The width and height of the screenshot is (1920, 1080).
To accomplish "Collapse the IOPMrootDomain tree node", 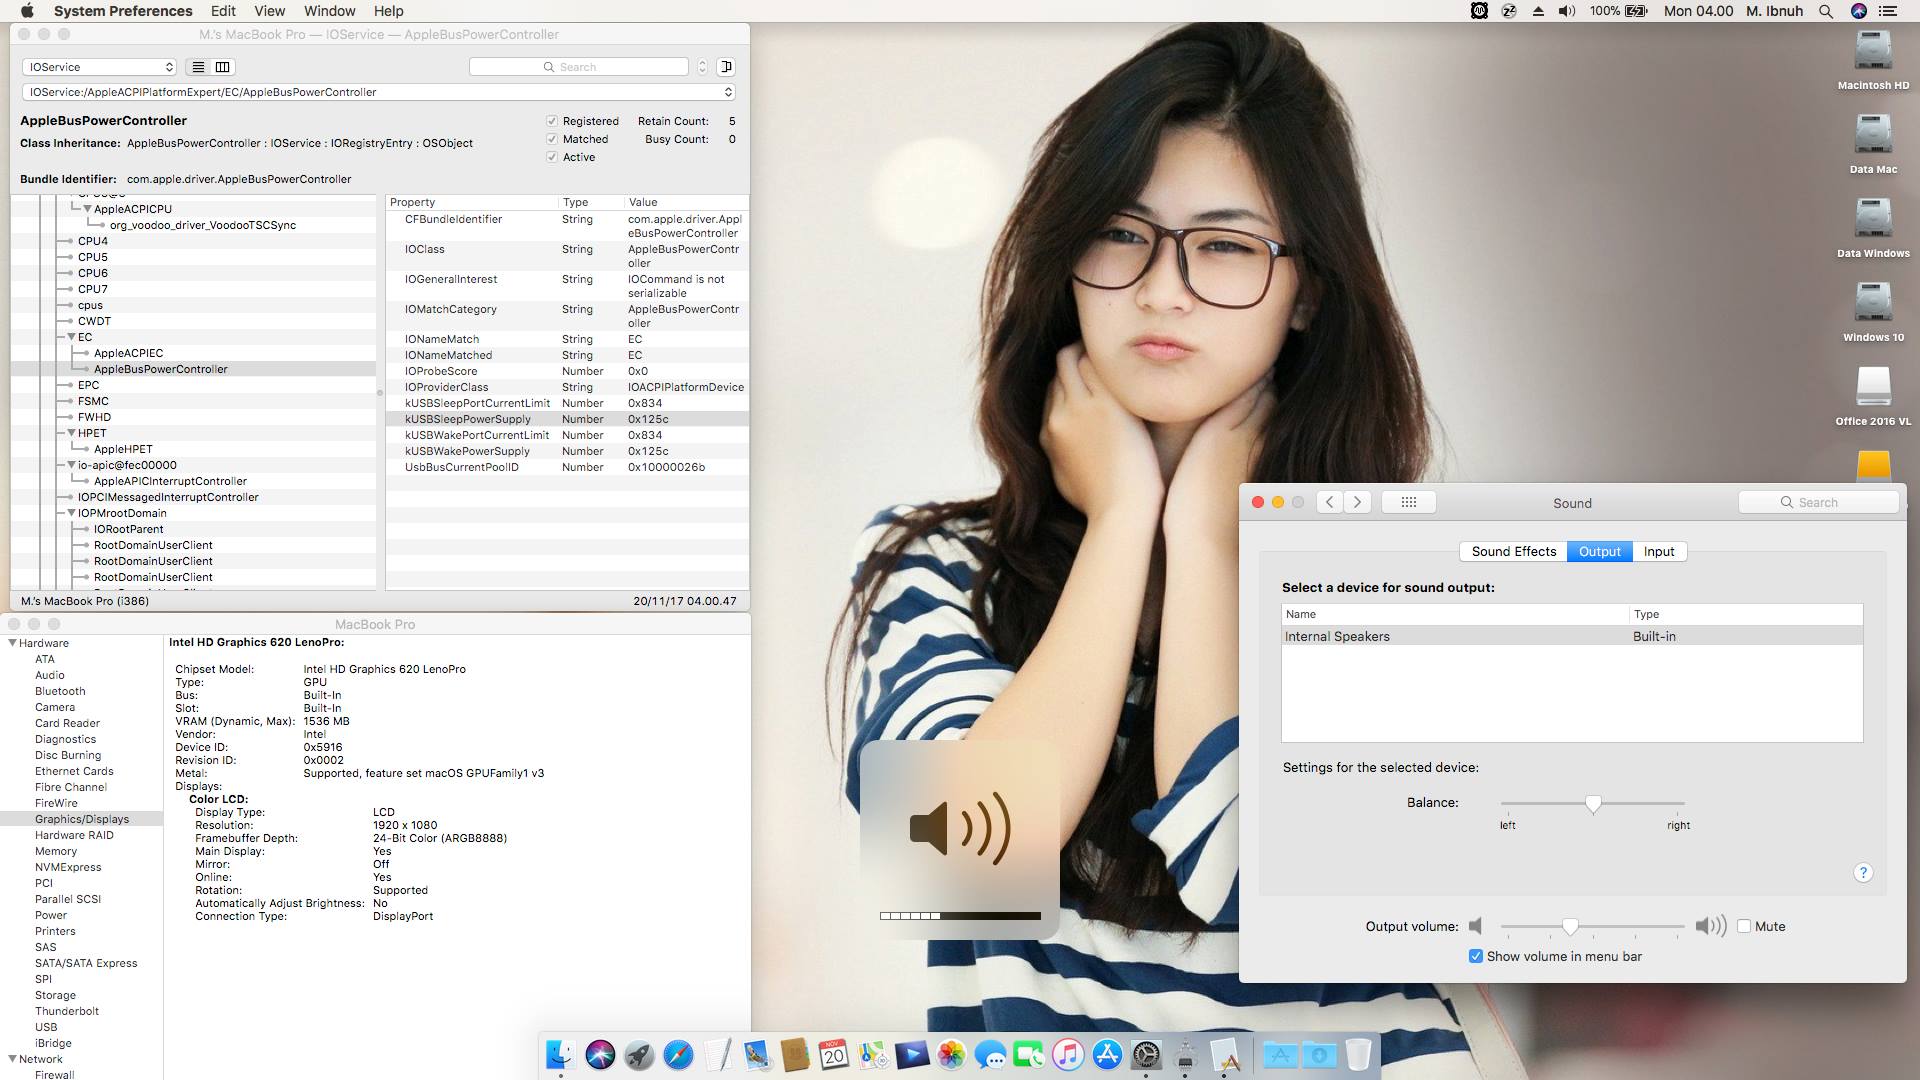I will click(72, 513).
